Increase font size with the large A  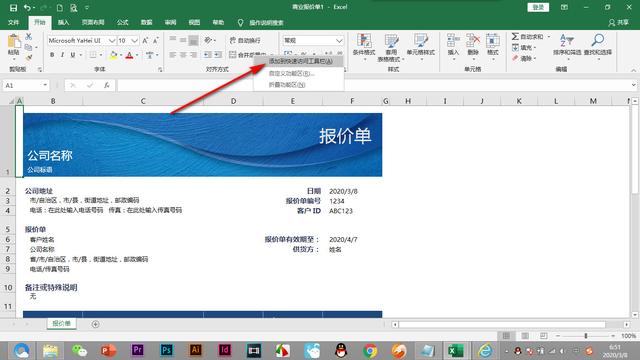coord(145,40)
